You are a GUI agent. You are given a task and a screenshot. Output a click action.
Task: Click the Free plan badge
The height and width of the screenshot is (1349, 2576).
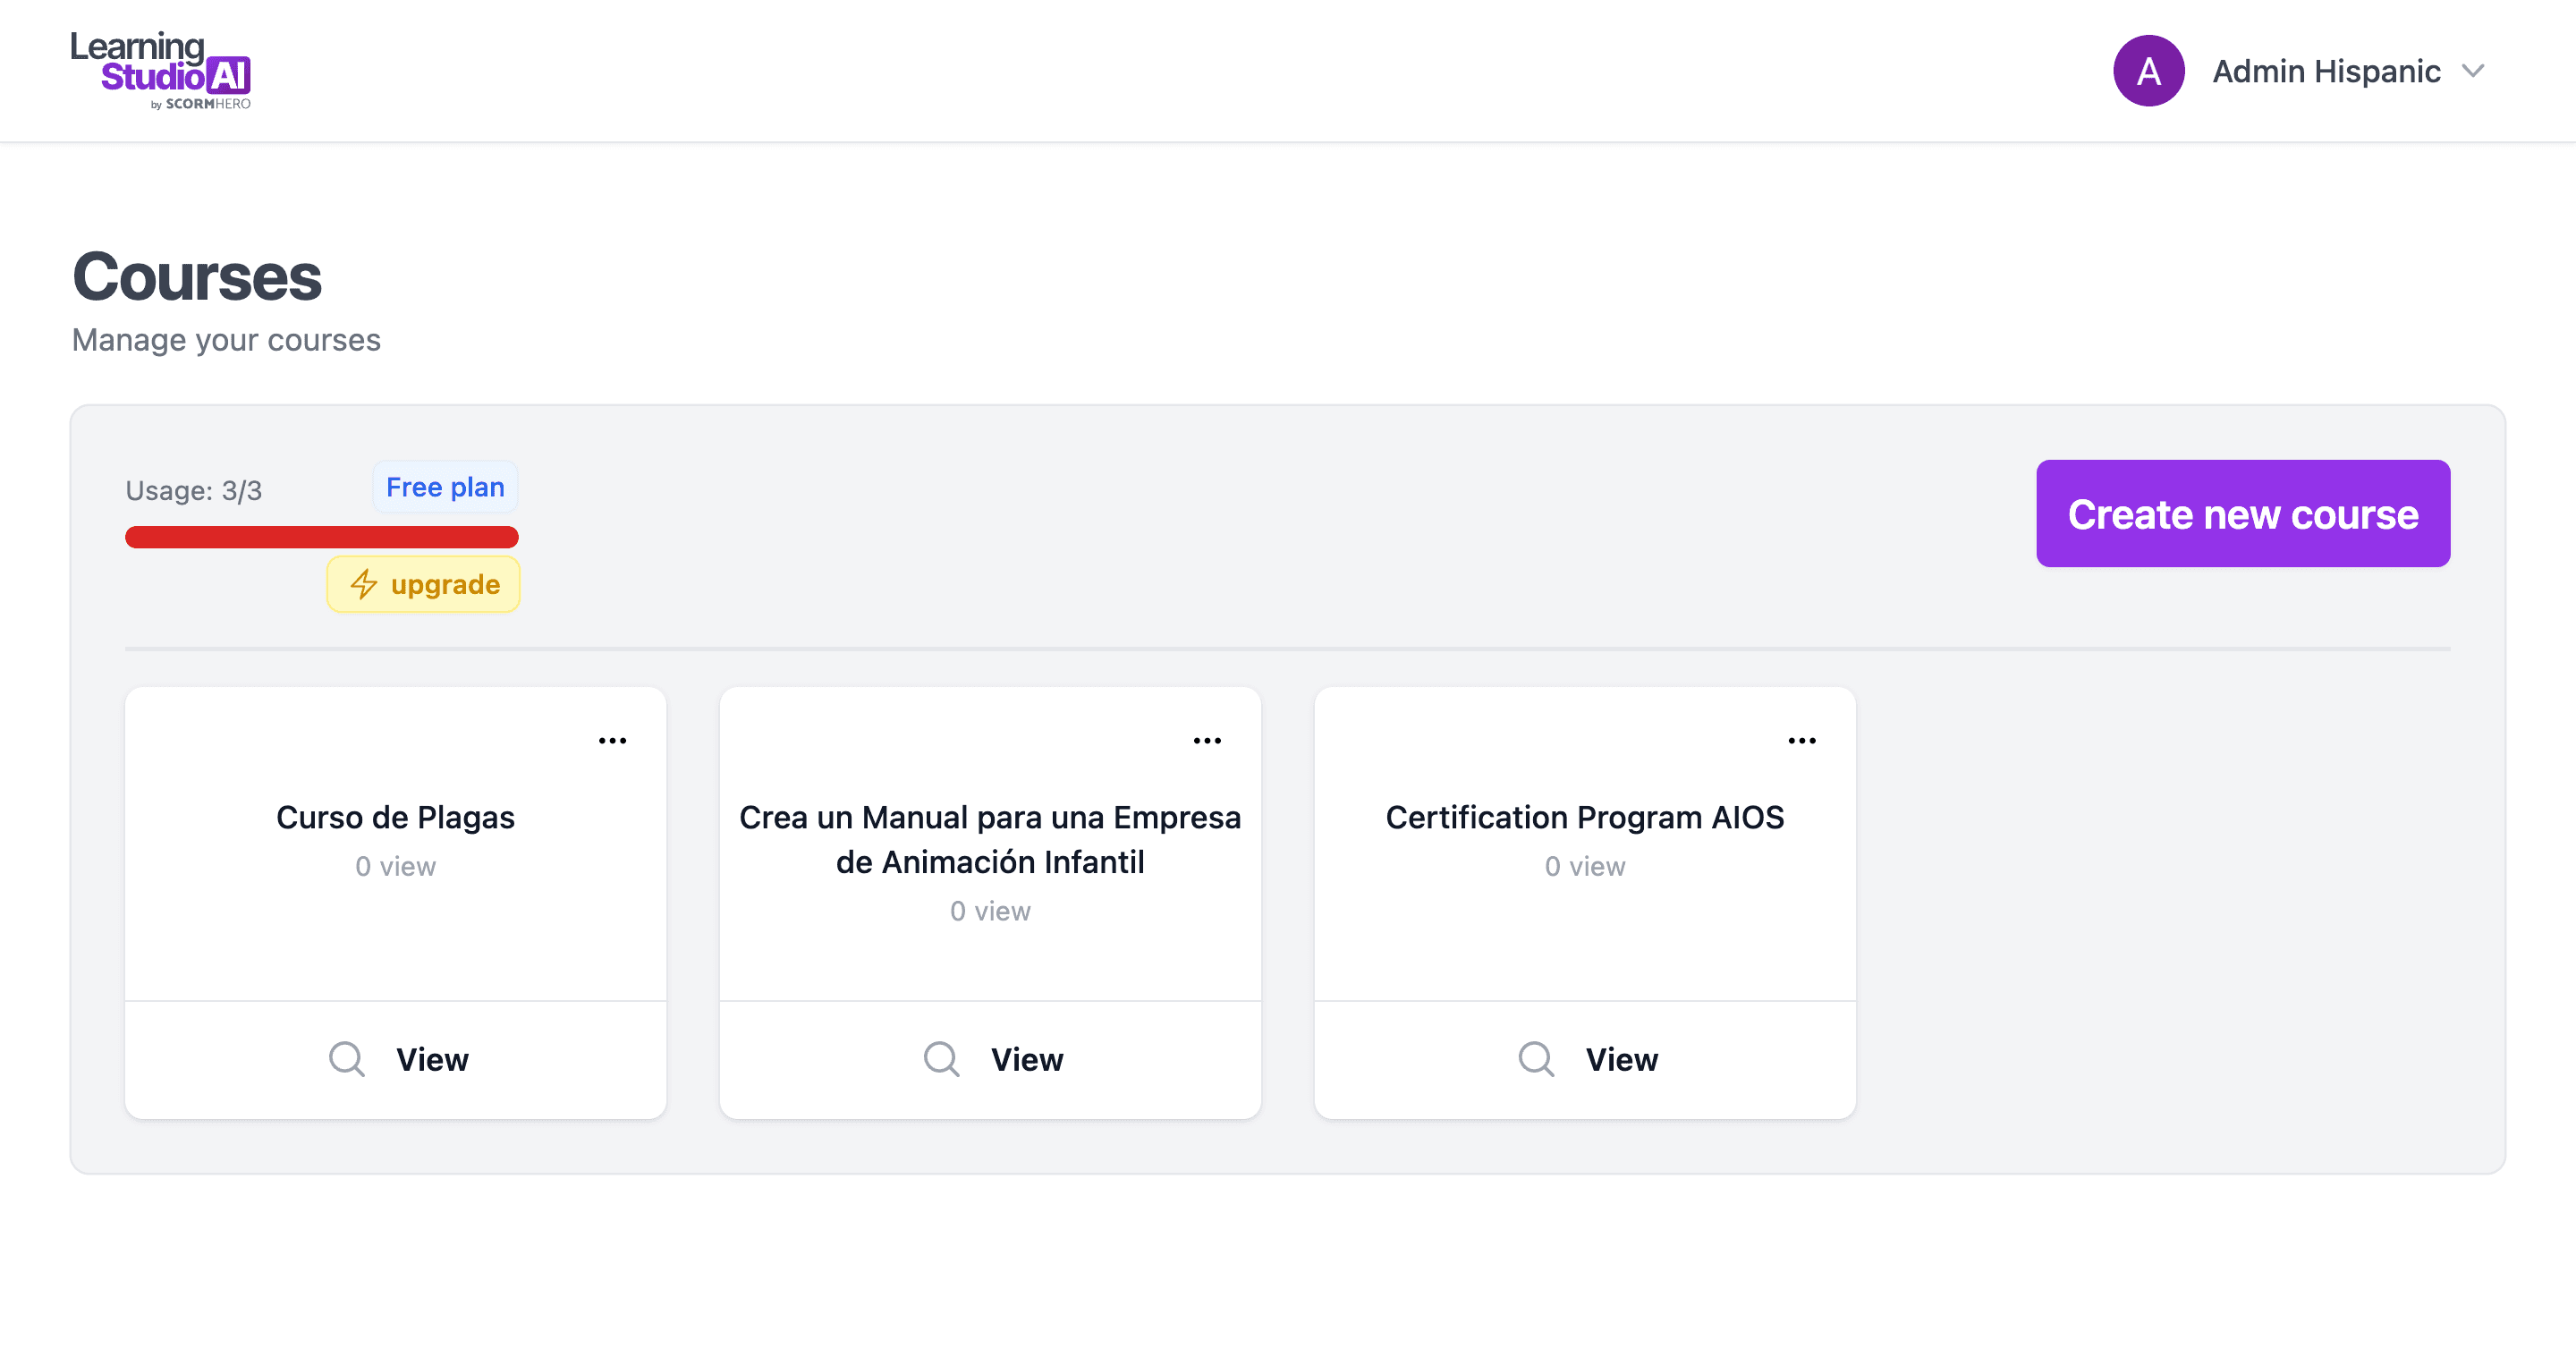click(x=445, y=487)
